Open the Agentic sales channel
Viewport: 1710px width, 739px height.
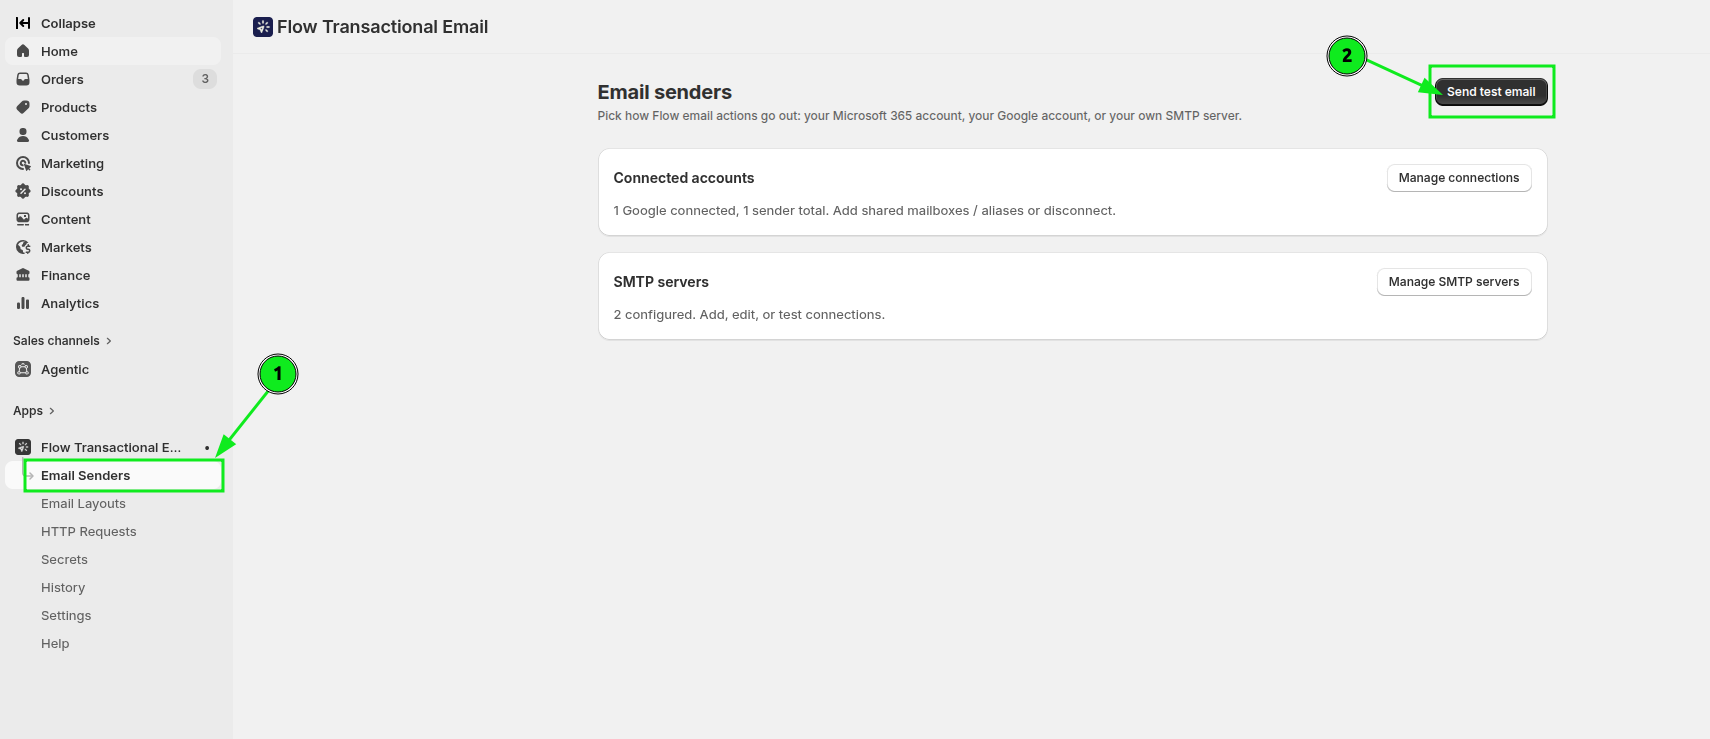(113, 369)
